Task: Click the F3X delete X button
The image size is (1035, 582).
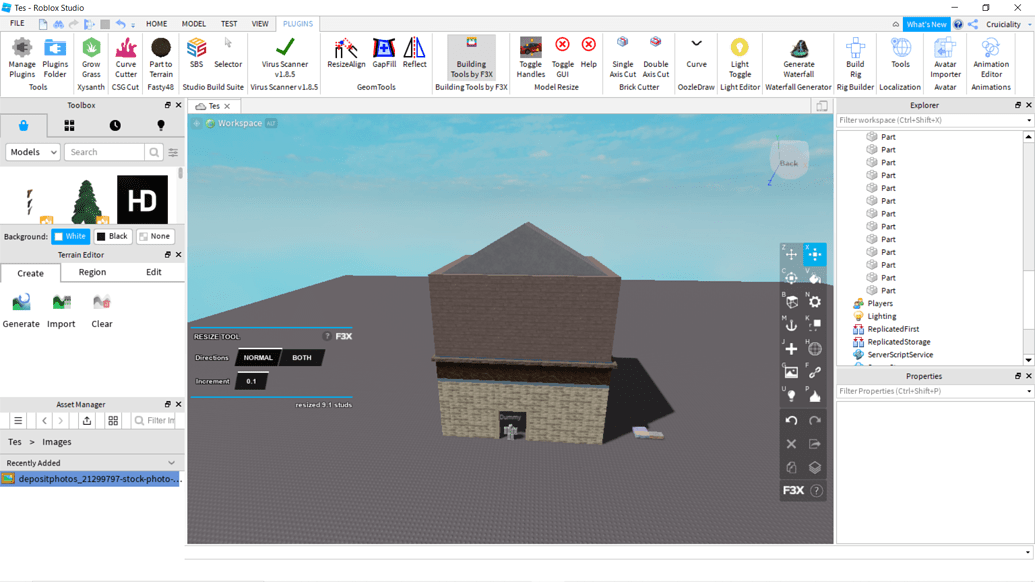Action: pyautogui.click(x=791, y=444)
